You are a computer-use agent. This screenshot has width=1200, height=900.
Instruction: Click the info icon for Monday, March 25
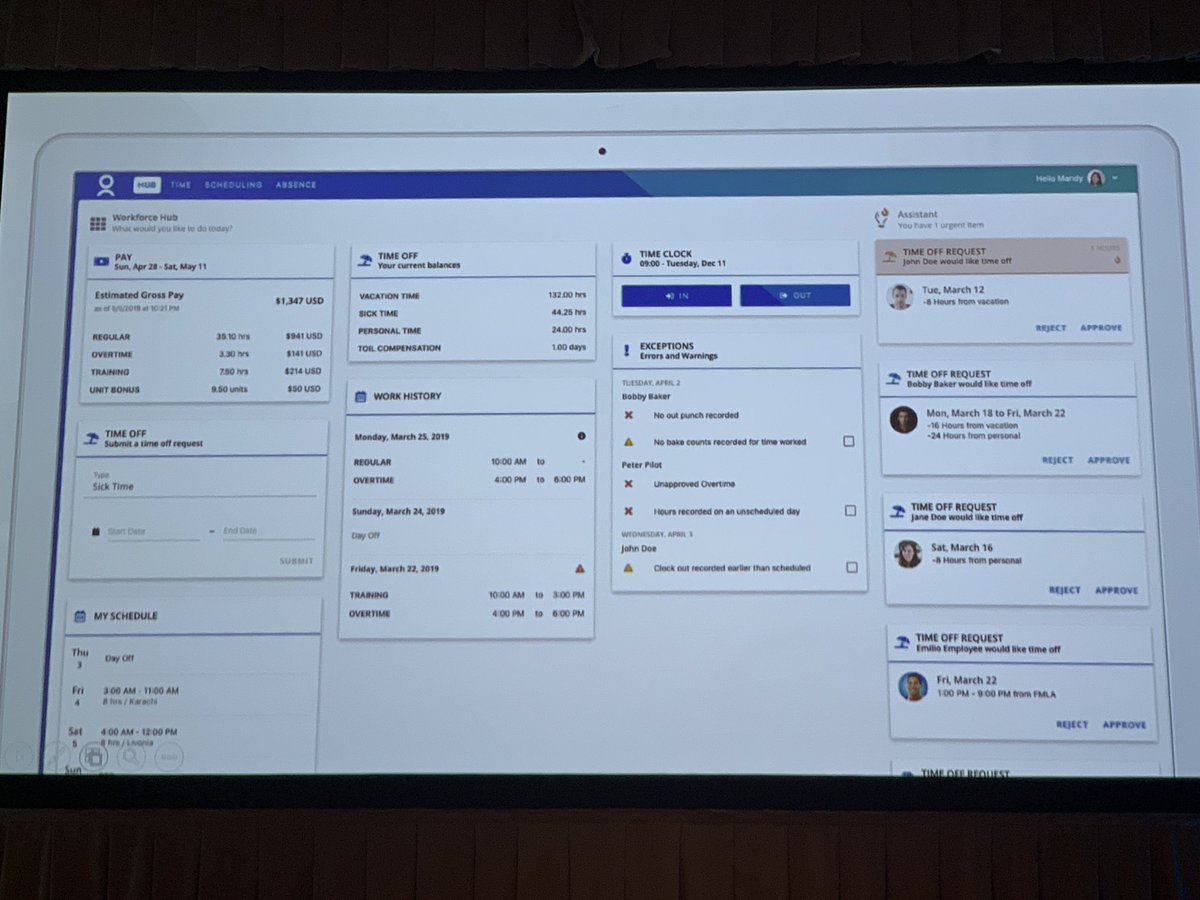pos(581,435)
